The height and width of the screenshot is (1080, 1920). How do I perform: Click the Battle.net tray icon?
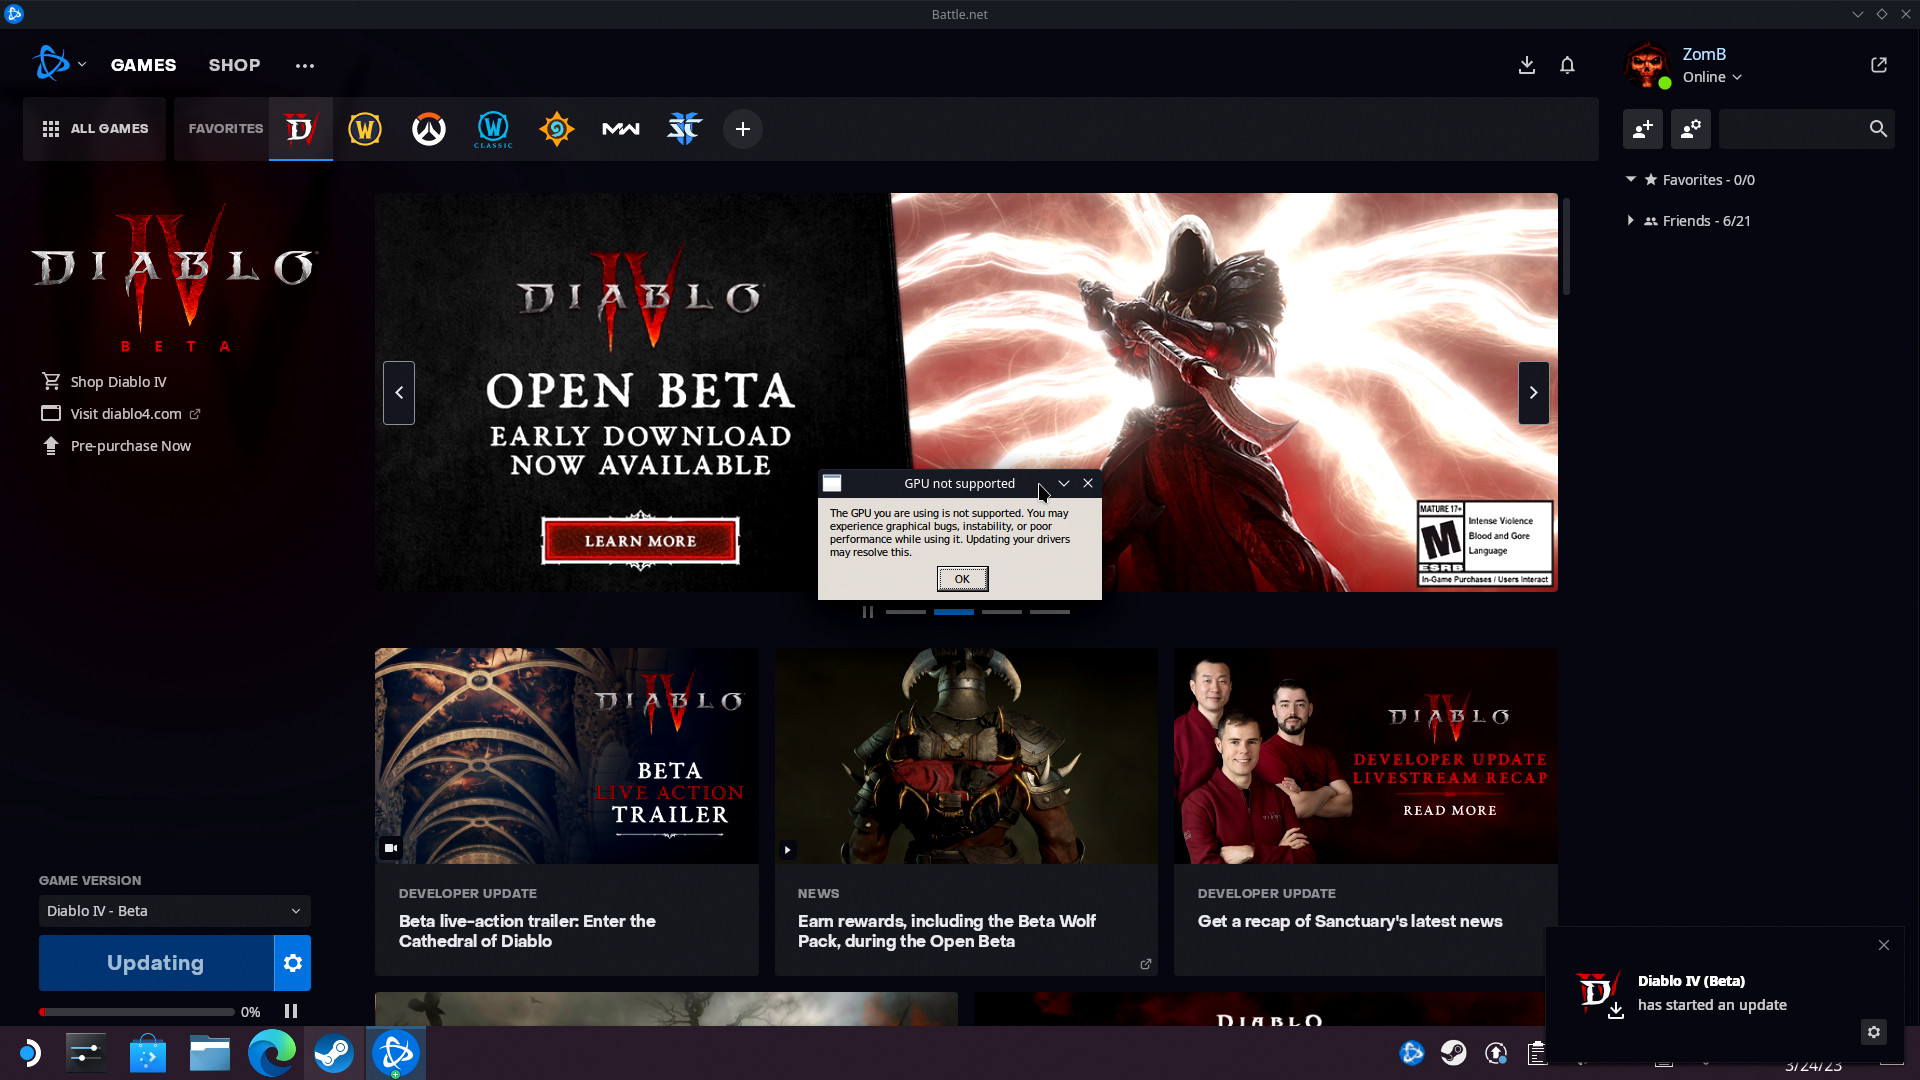coord(1412,1053)
